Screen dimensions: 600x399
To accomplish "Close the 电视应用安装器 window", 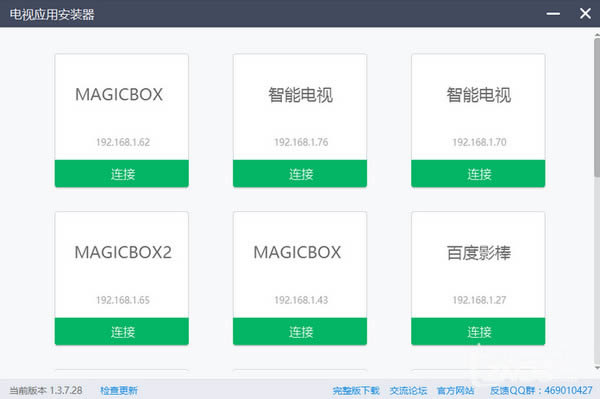I will [x=585, y=14].
